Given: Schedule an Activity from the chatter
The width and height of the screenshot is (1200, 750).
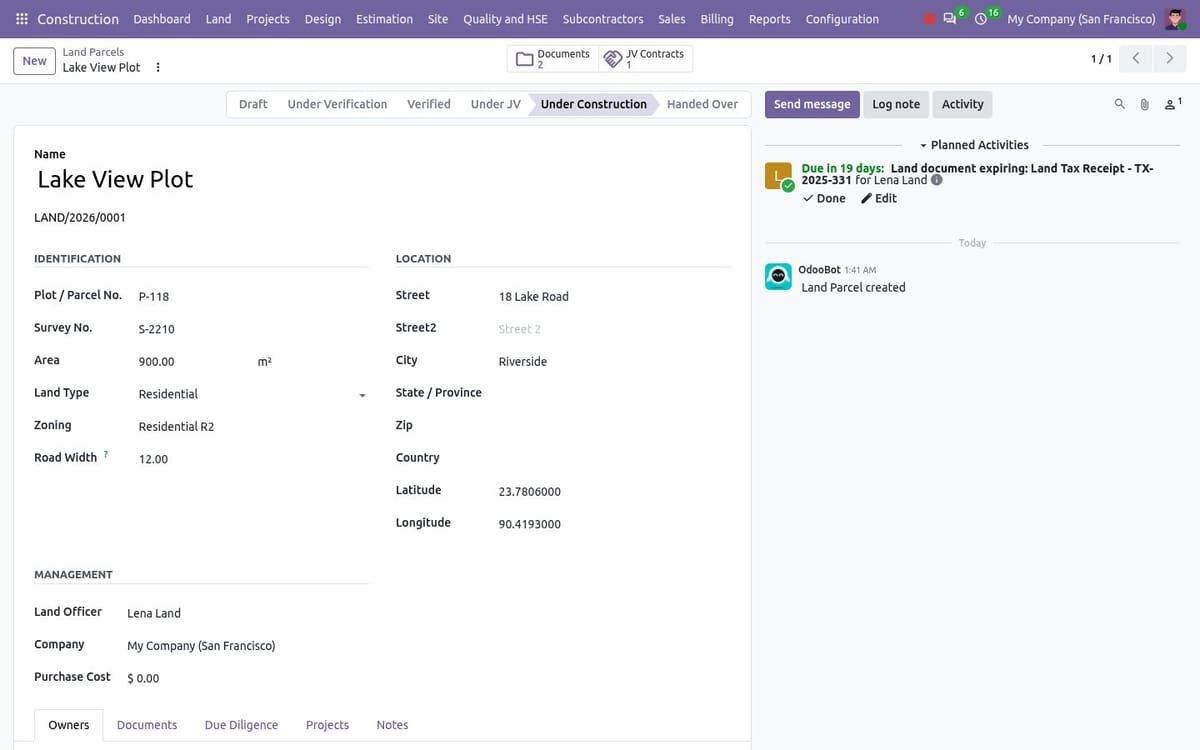Looking at the screenshot, I should point(963,104).
